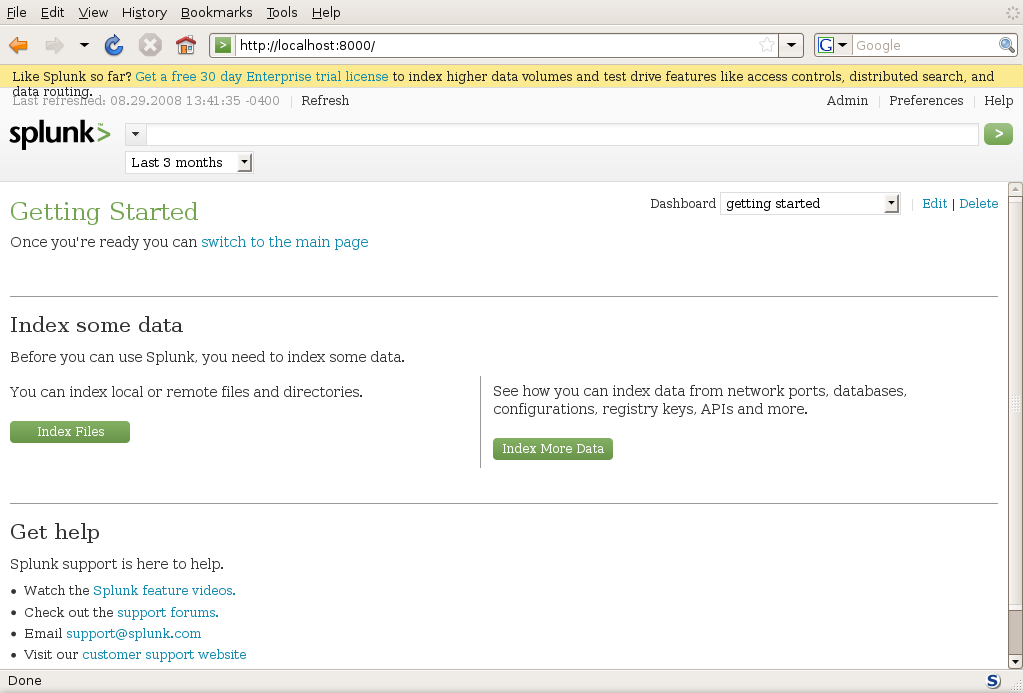
Task: Click inside the Google search field
Action: coord(925,45)
